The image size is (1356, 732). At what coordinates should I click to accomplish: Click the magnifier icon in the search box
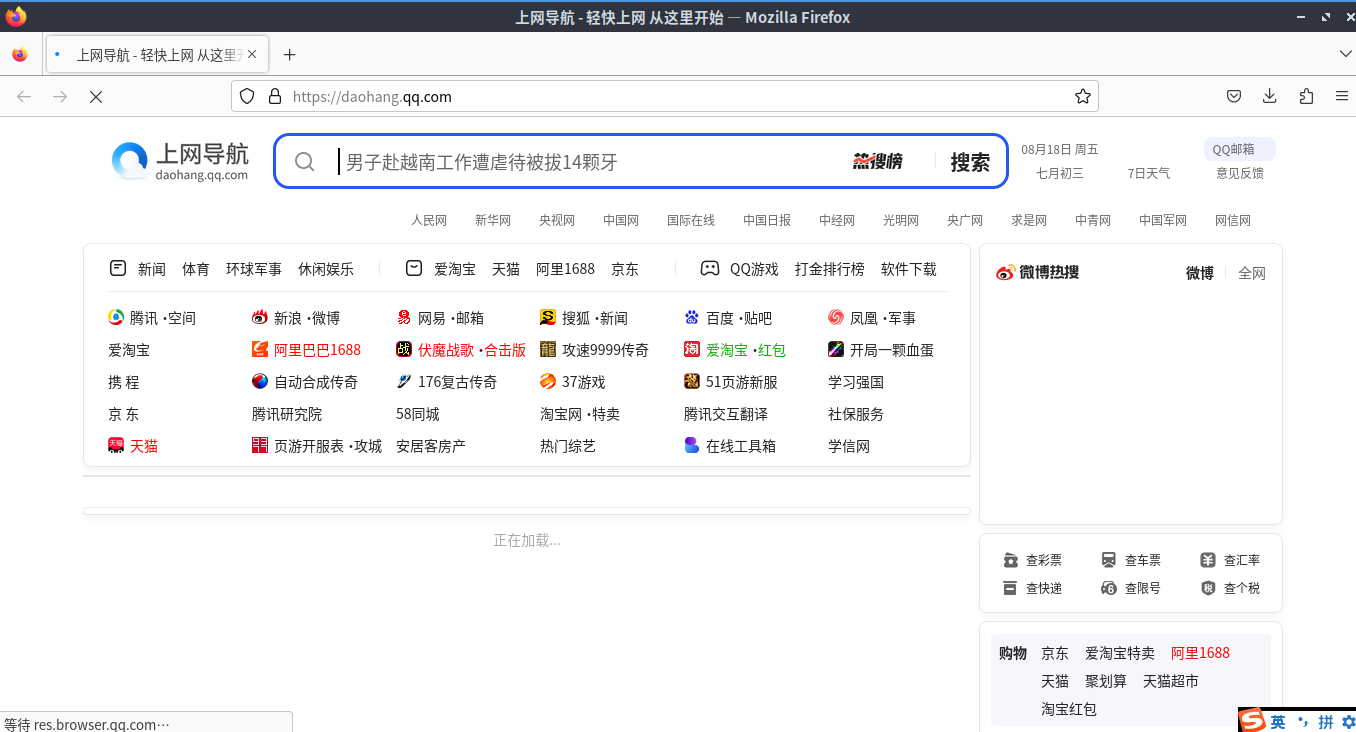(305, 161)
